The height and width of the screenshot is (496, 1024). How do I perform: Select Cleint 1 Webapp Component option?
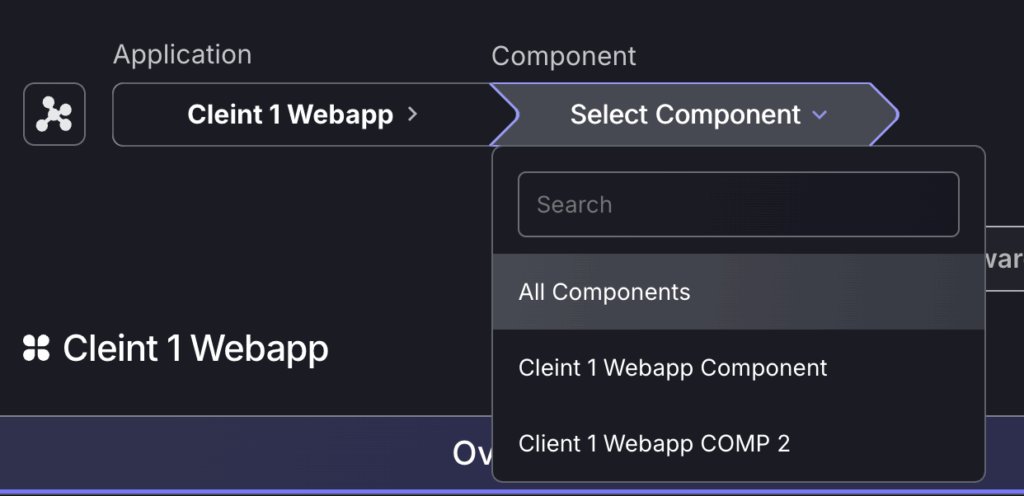[738, 367]
